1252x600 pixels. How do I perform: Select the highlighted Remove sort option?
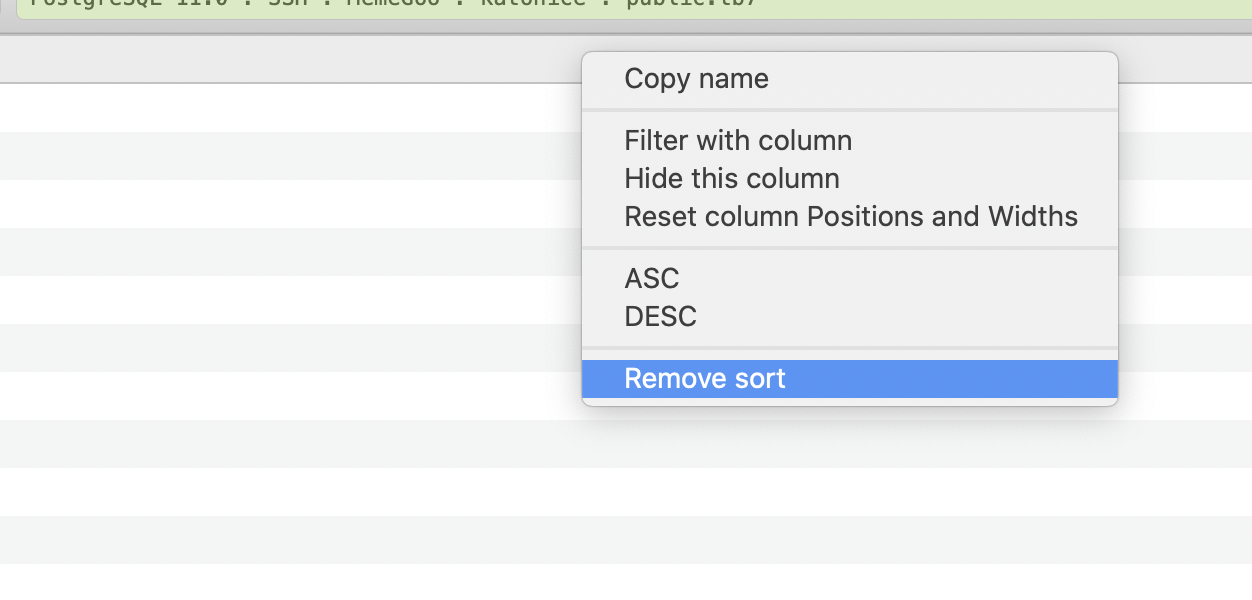pyautogui.click(x=704, y=378)
